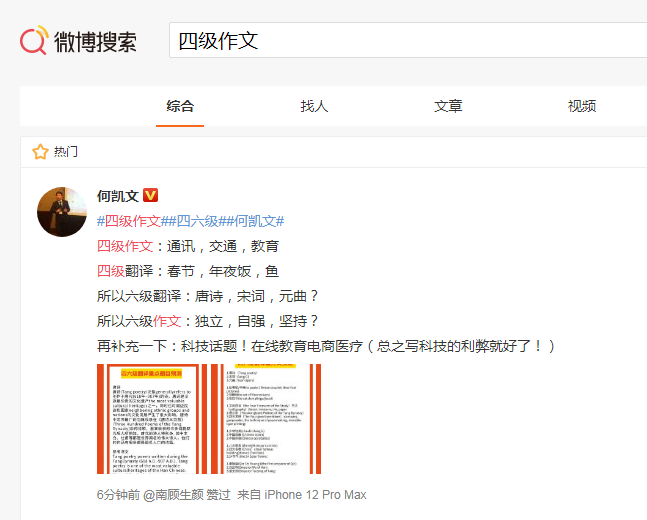Click red 作文 keyword in 六级作文 line
Viewport: 647px width, 520px height.
[x=167, y=321]
